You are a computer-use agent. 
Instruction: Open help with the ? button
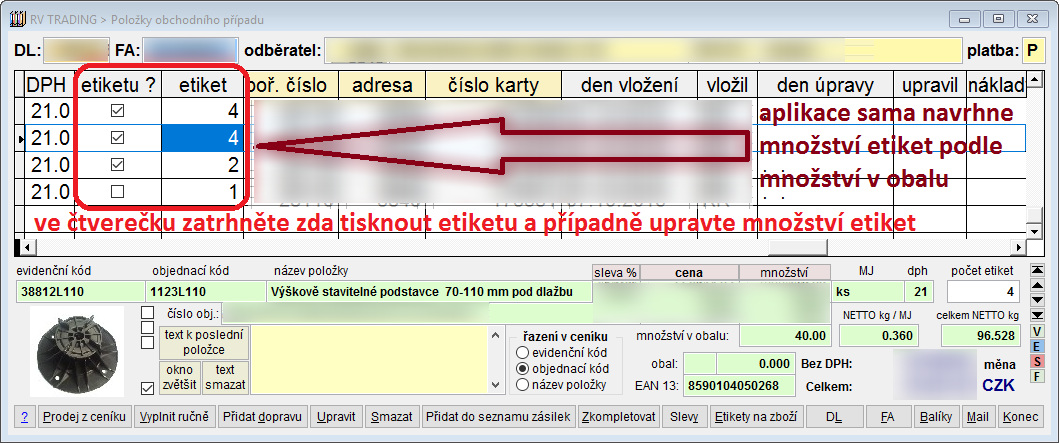coord(24,416)
